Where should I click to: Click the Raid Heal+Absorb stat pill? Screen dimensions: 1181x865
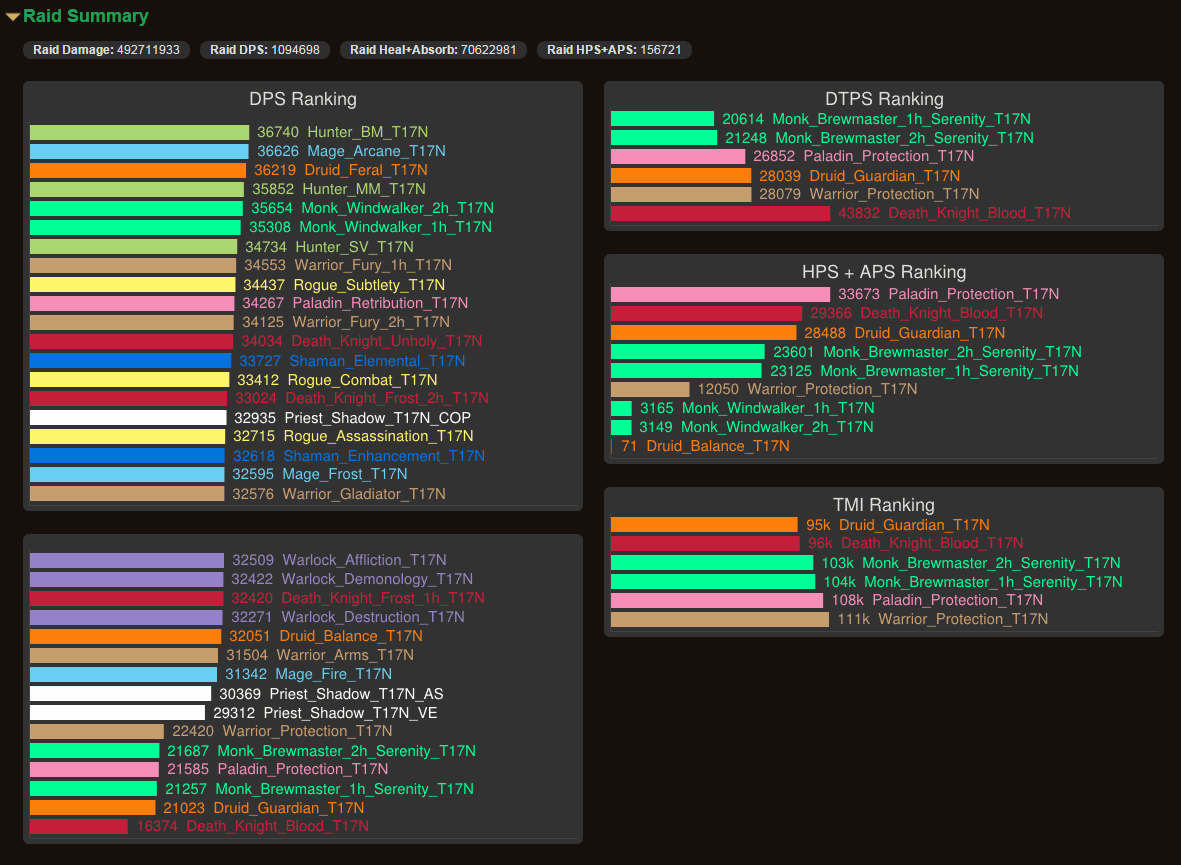433,50
